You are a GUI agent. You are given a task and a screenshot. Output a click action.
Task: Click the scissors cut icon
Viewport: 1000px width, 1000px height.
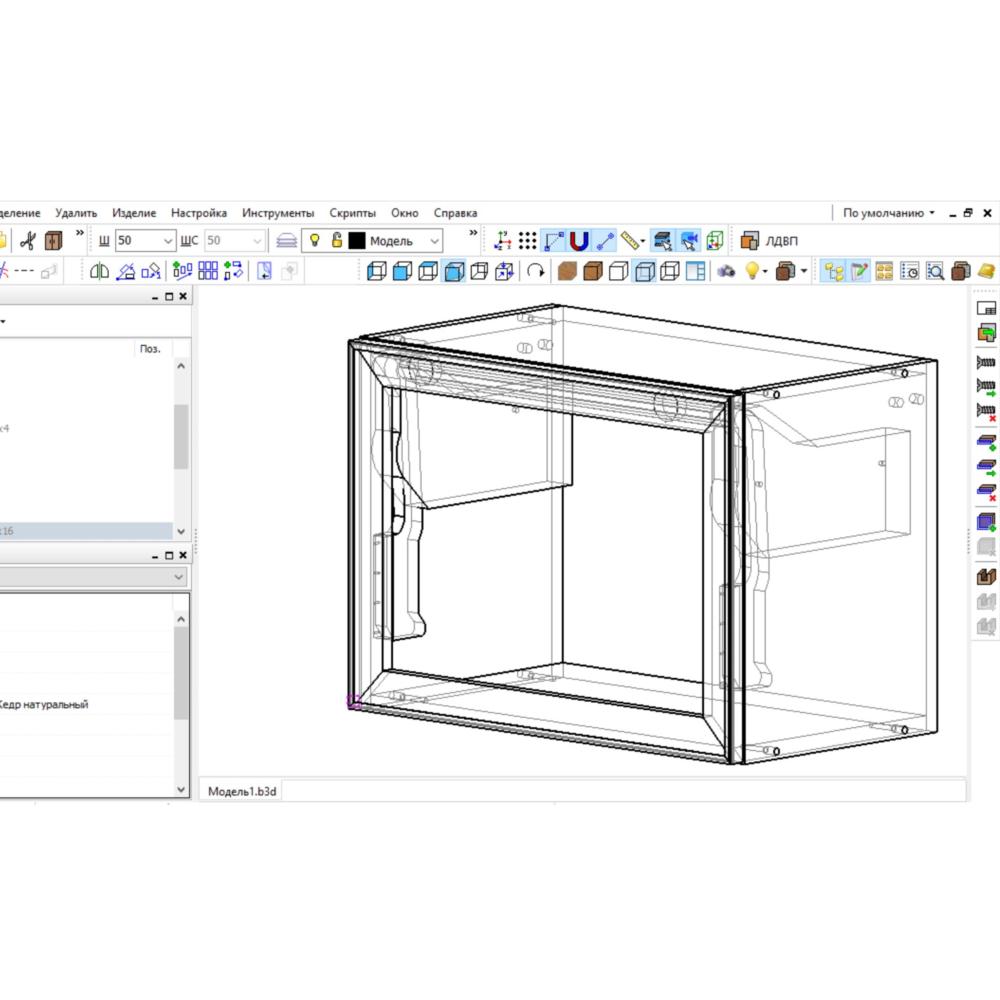[28, 241]
